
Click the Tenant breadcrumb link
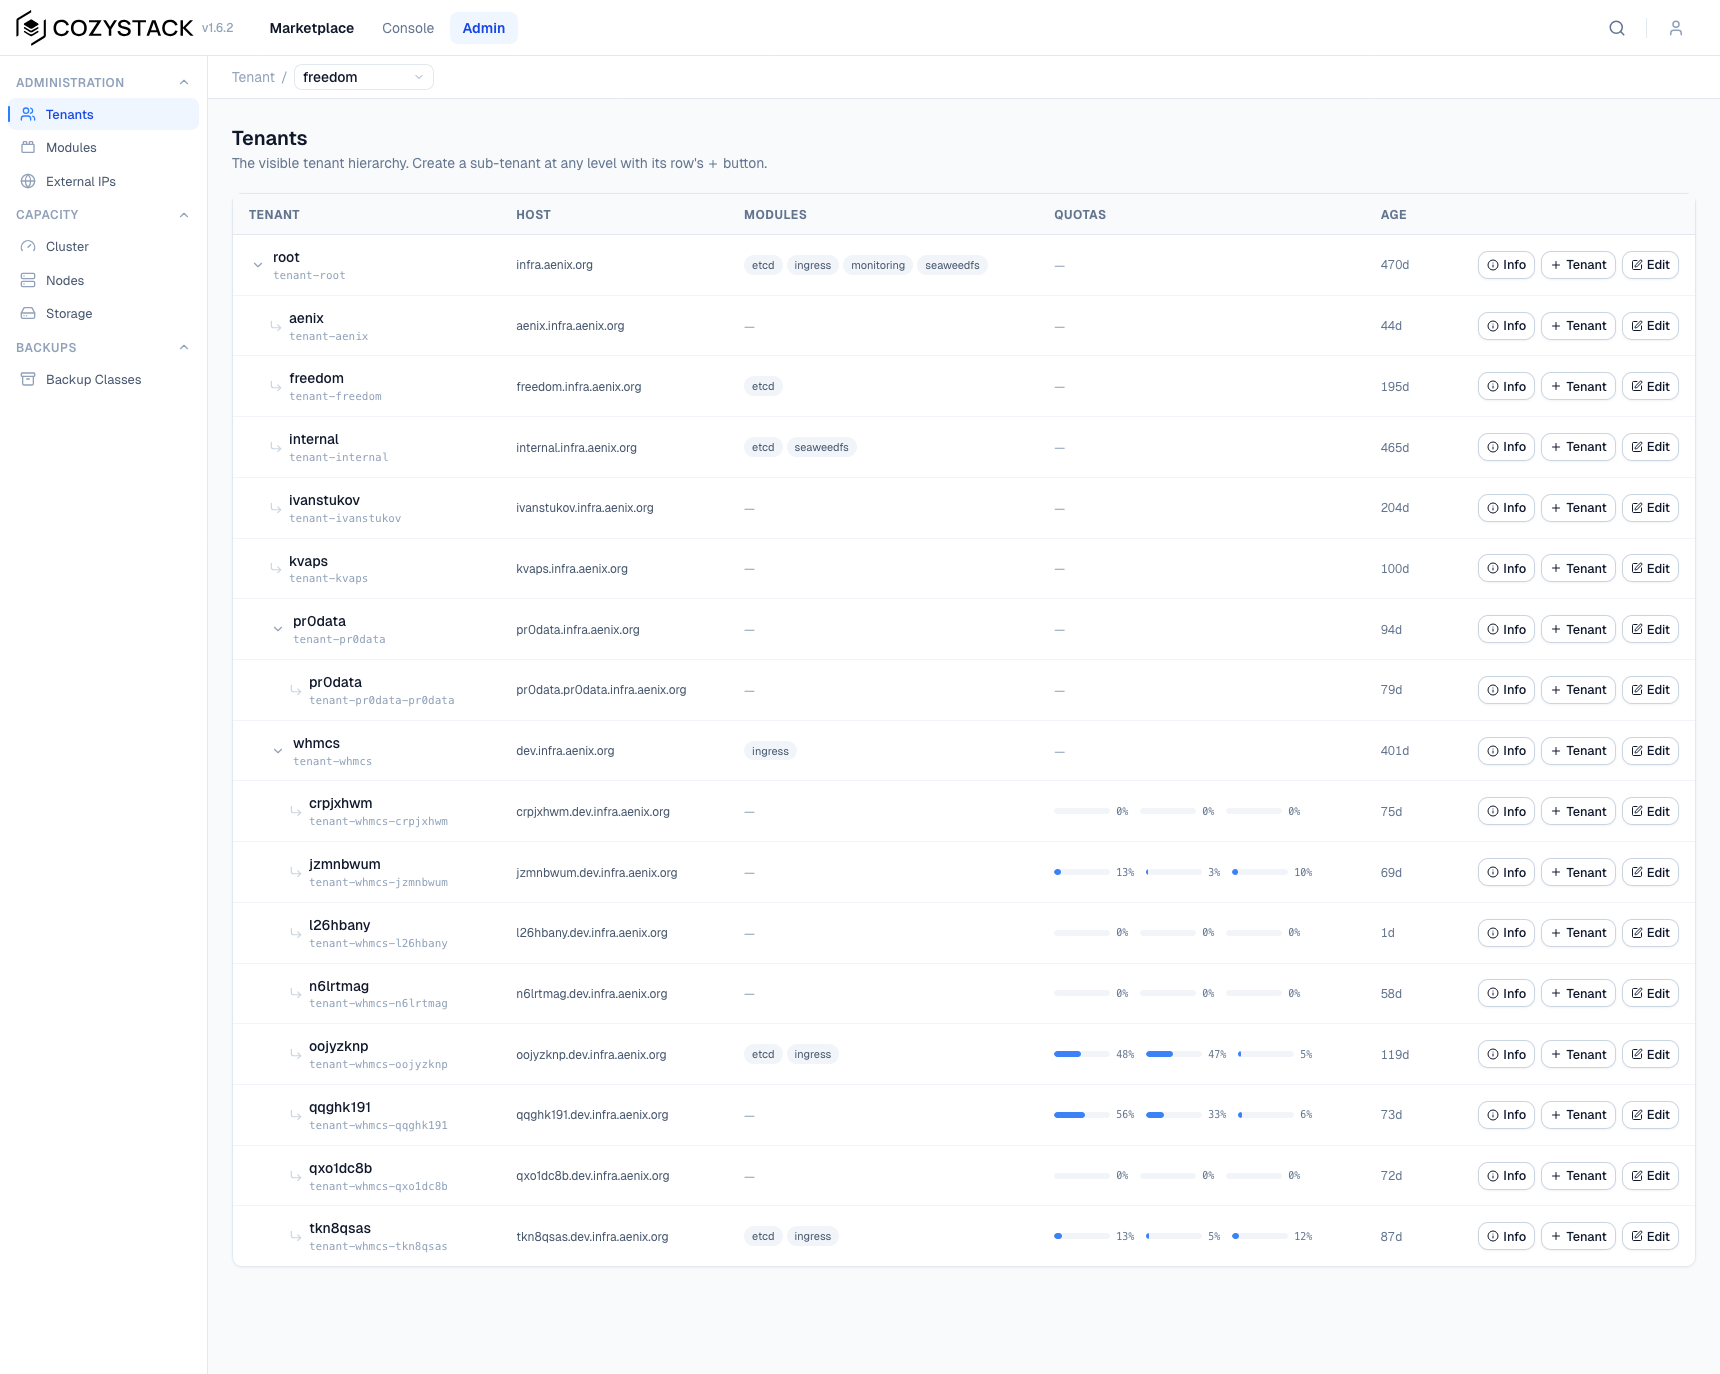click(x=253, y=77)
